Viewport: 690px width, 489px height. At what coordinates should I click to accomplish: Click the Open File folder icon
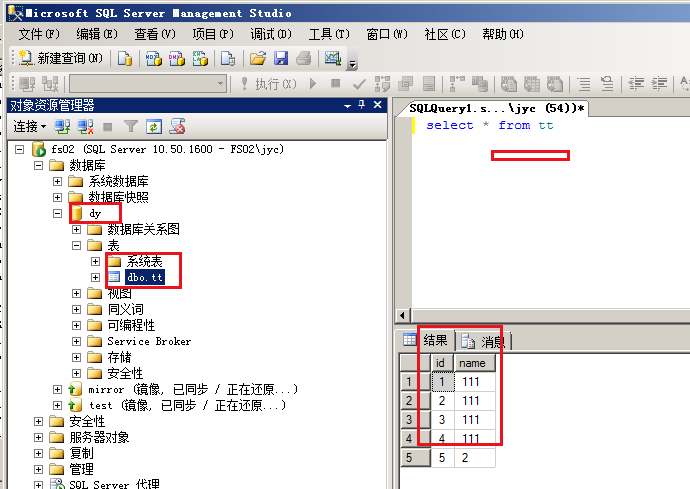pyautogui.click(x=258, y=58)
